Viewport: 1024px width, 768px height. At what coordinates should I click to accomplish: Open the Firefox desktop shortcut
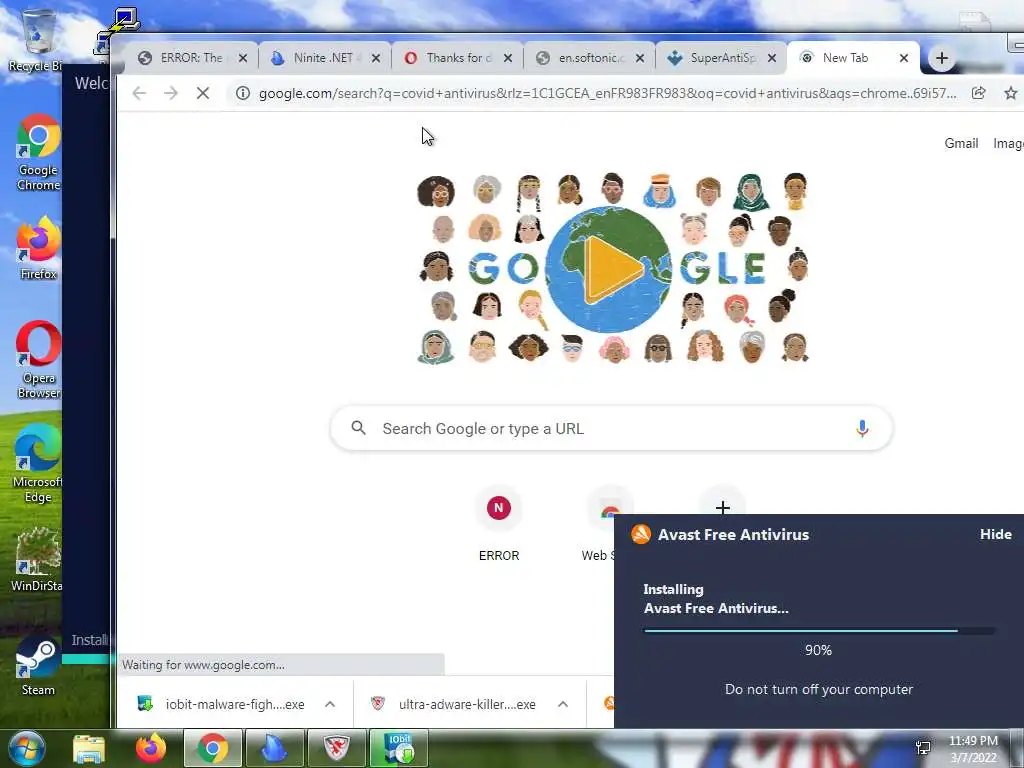click(38, 248)
